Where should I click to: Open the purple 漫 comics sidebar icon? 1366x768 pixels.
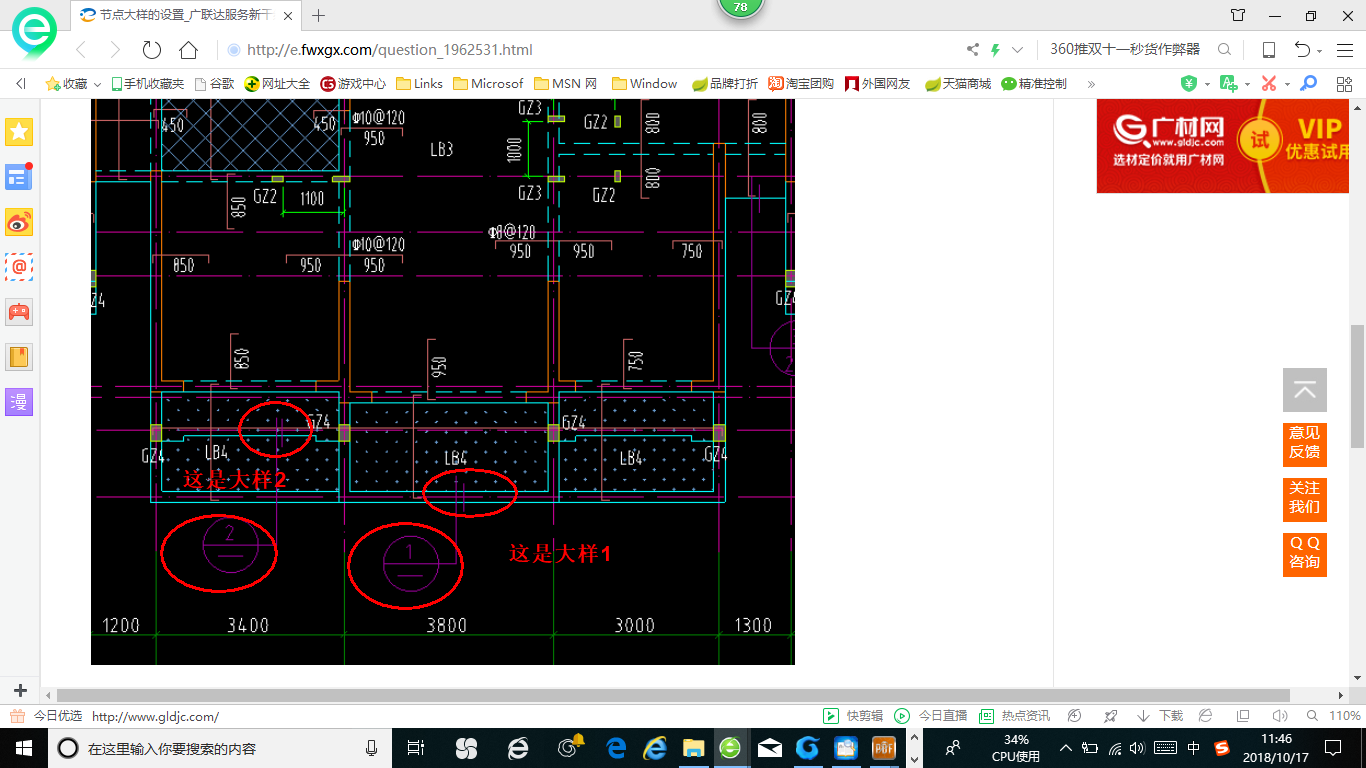(x=19, y=402)
